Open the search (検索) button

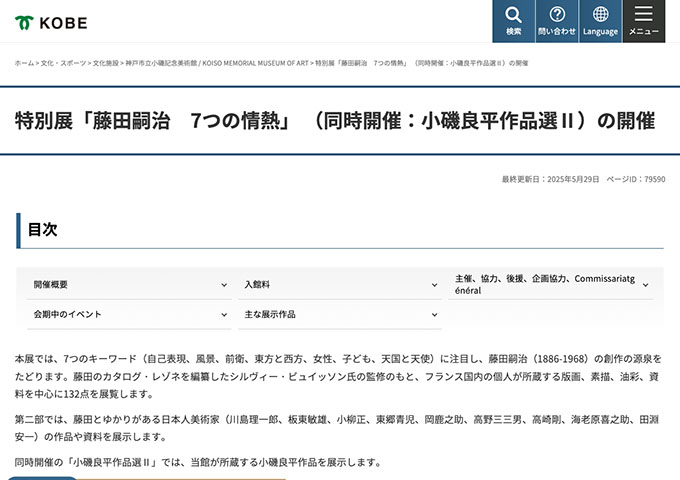pyautogui.click(x=513, y=21)
